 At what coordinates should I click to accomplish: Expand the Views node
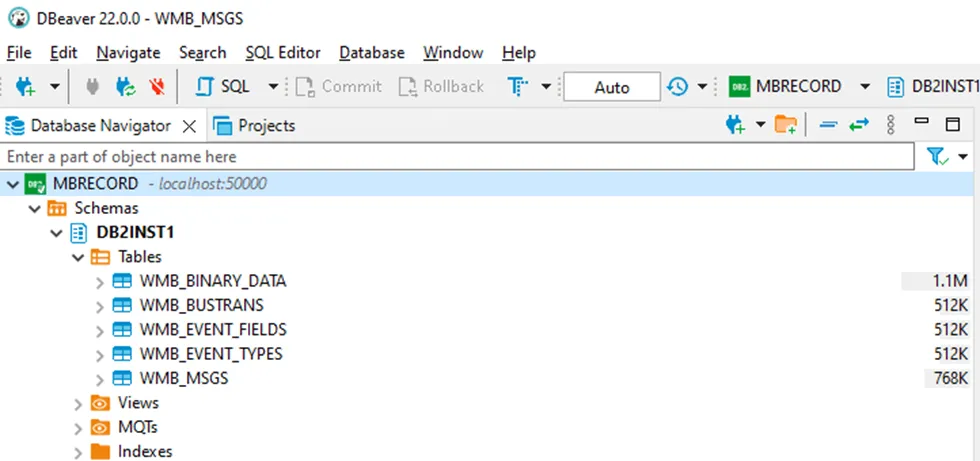(x=78, y=404)
